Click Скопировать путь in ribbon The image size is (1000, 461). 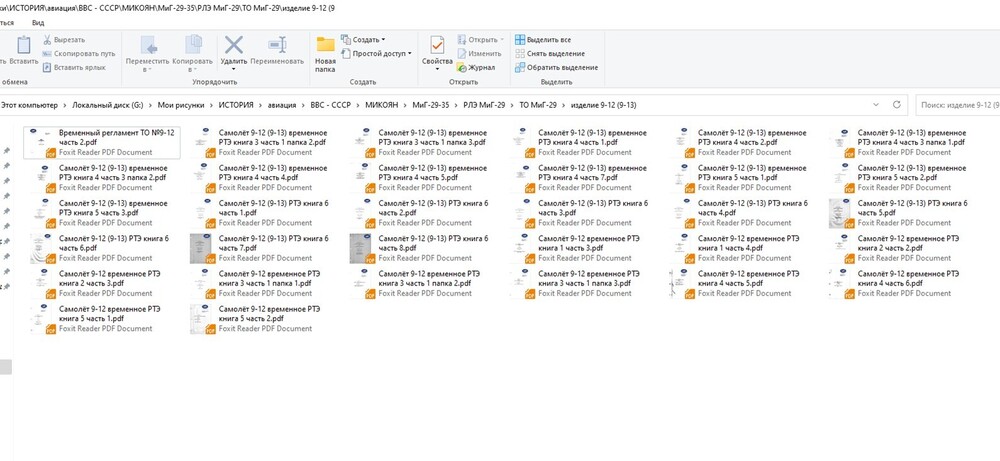coord(79,54)
